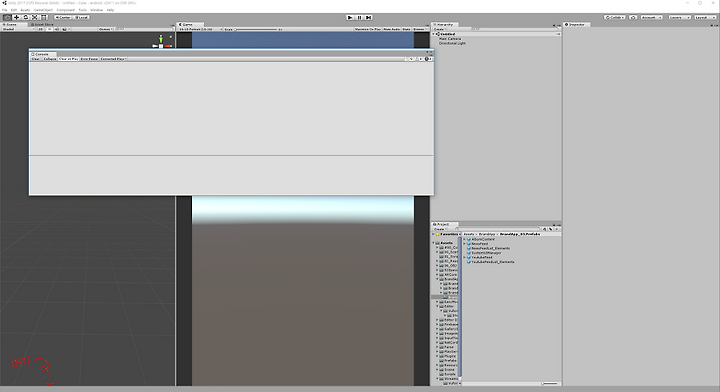Toggle Maximize On Play in Game view

(x=367, y=29)
